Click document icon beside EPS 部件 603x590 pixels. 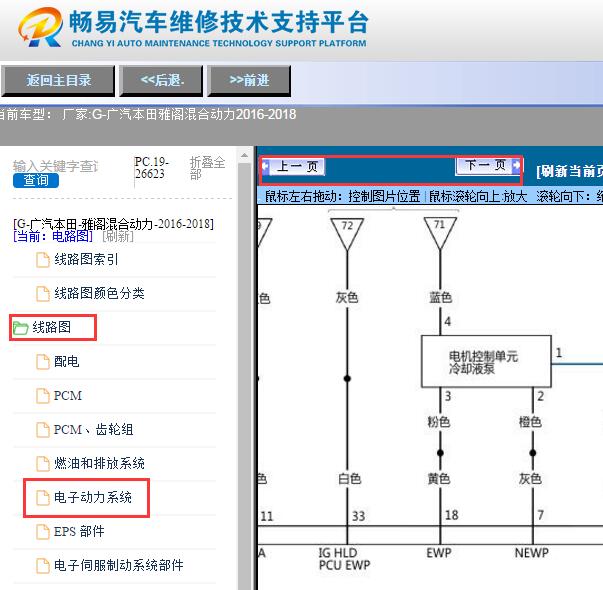[43, 531]
